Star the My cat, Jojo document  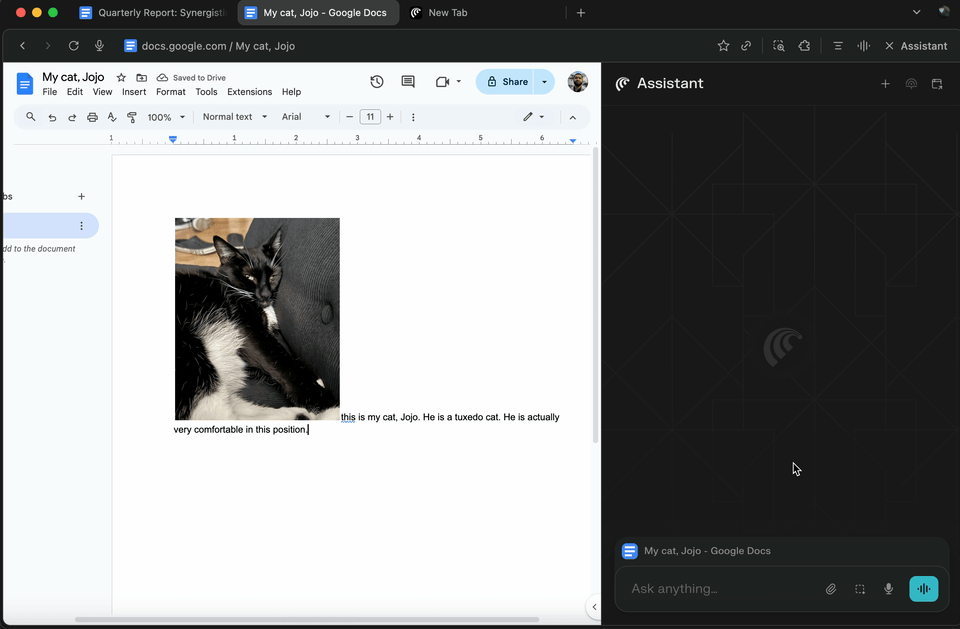[x=121, y=78]
